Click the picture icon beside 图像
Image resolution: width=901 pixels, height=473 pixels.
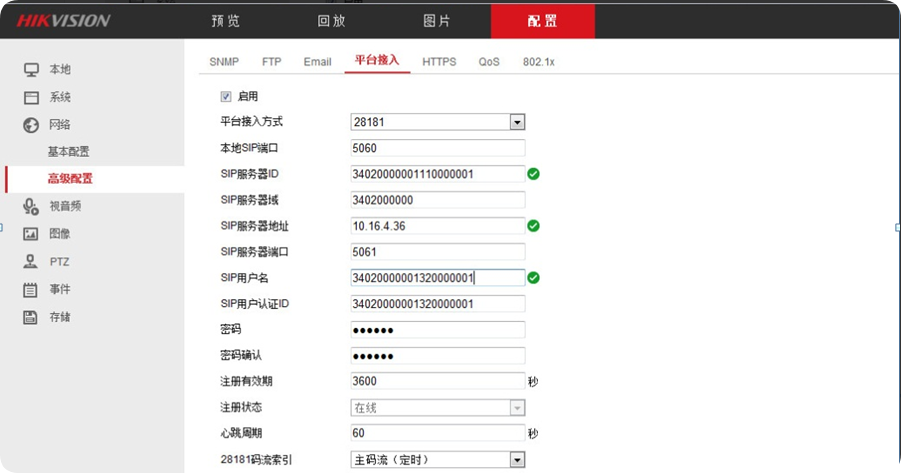pyautogui.click(x=30, y=234)
